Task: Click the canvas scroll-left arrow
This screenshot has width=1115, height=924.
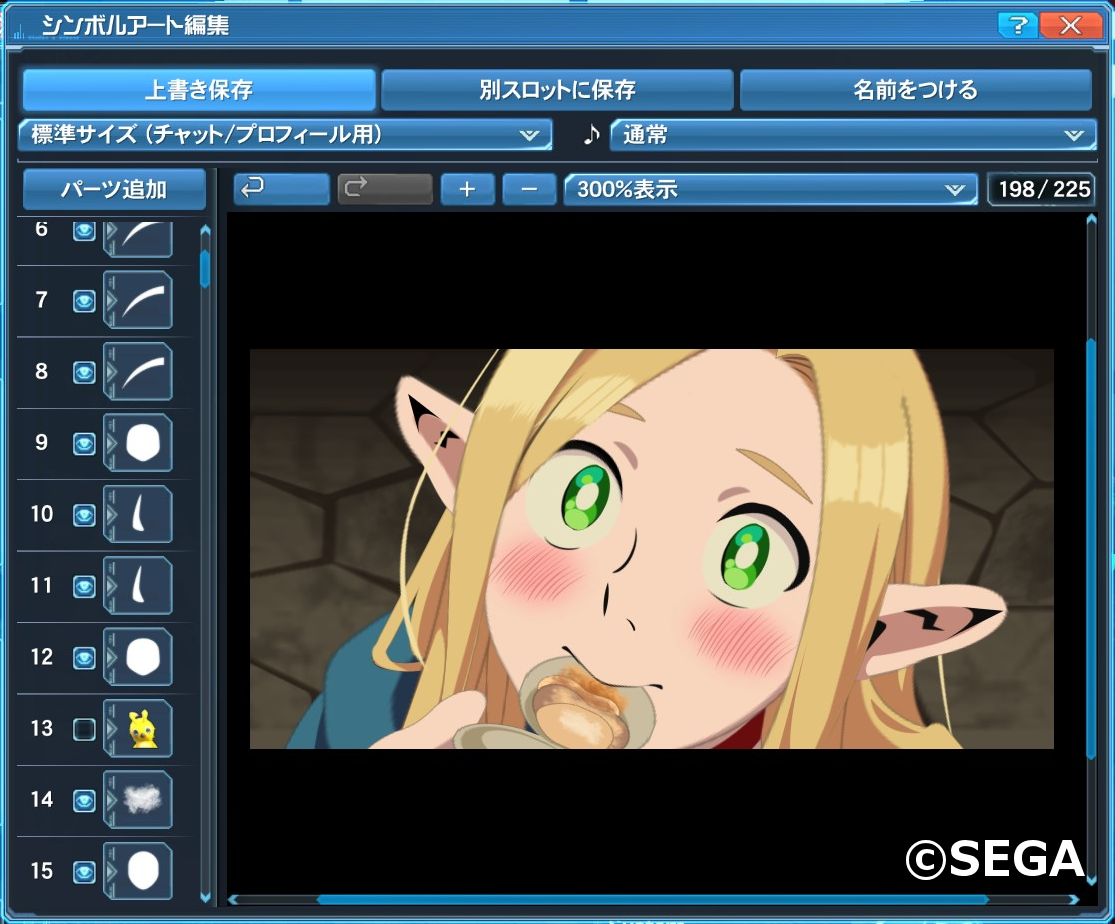Action: 233,900
